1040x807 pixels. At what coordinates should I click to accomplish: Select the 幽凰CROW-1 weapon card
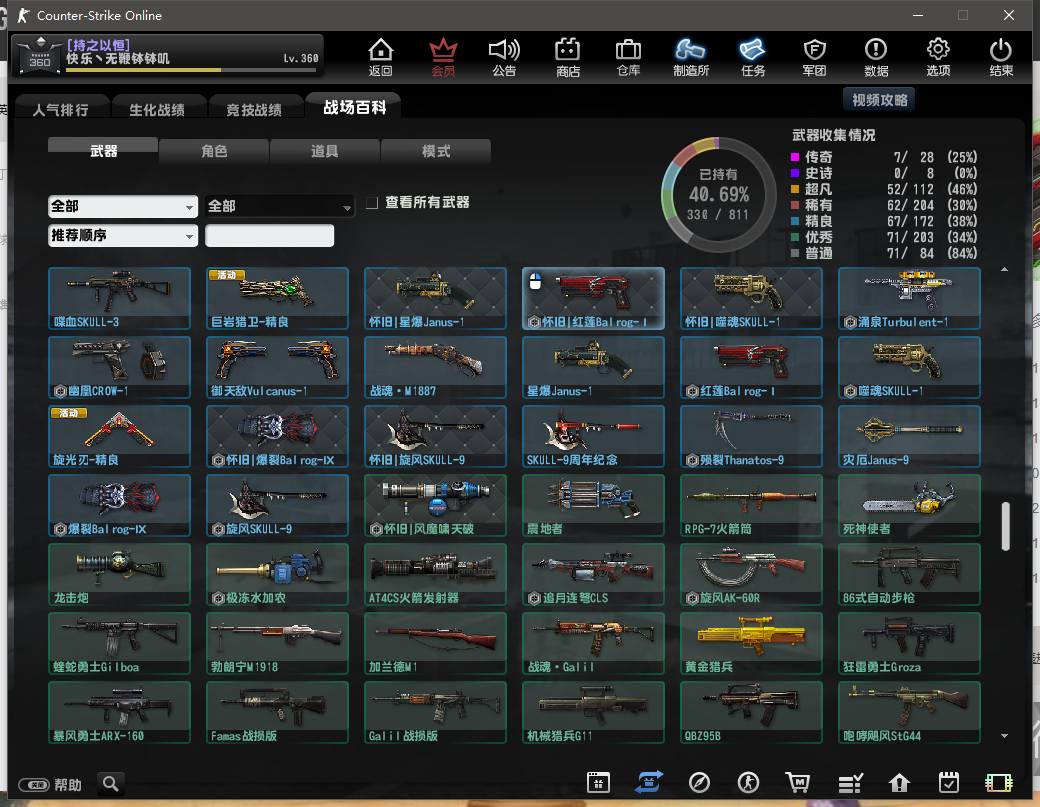(119, 367)
